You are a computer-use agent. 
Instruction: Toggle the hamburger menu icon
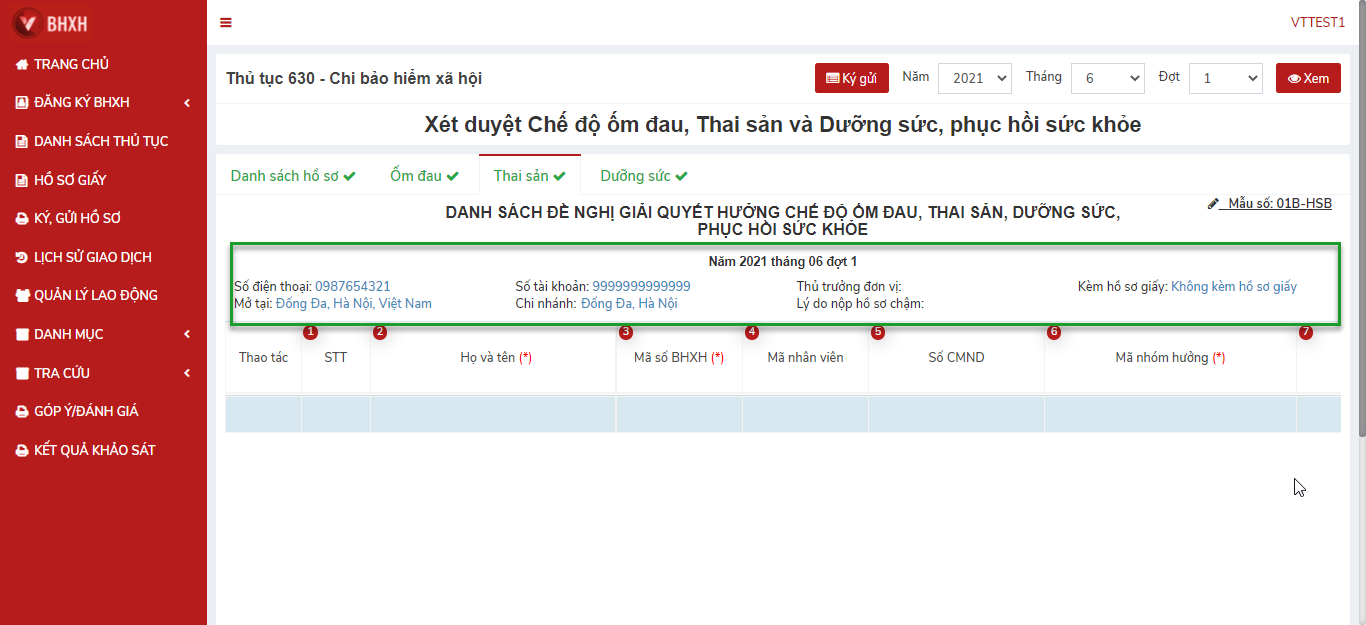(226, 23)
